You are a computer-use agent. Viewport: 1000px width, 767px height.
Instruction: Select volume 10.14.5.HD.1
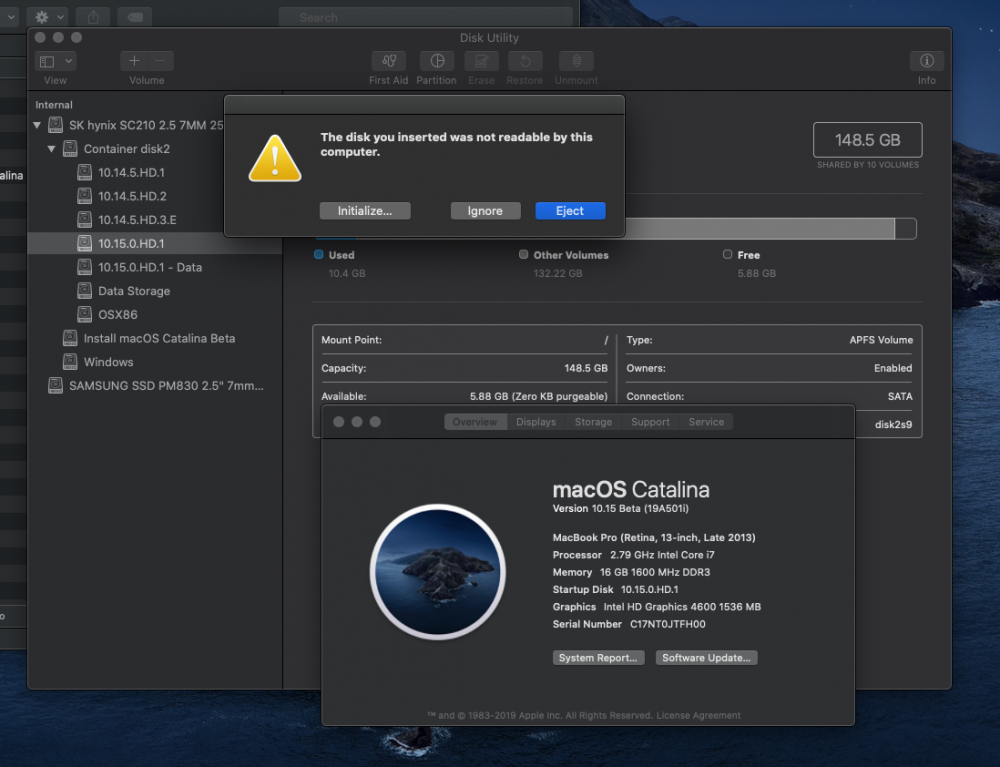click(131, 172)
